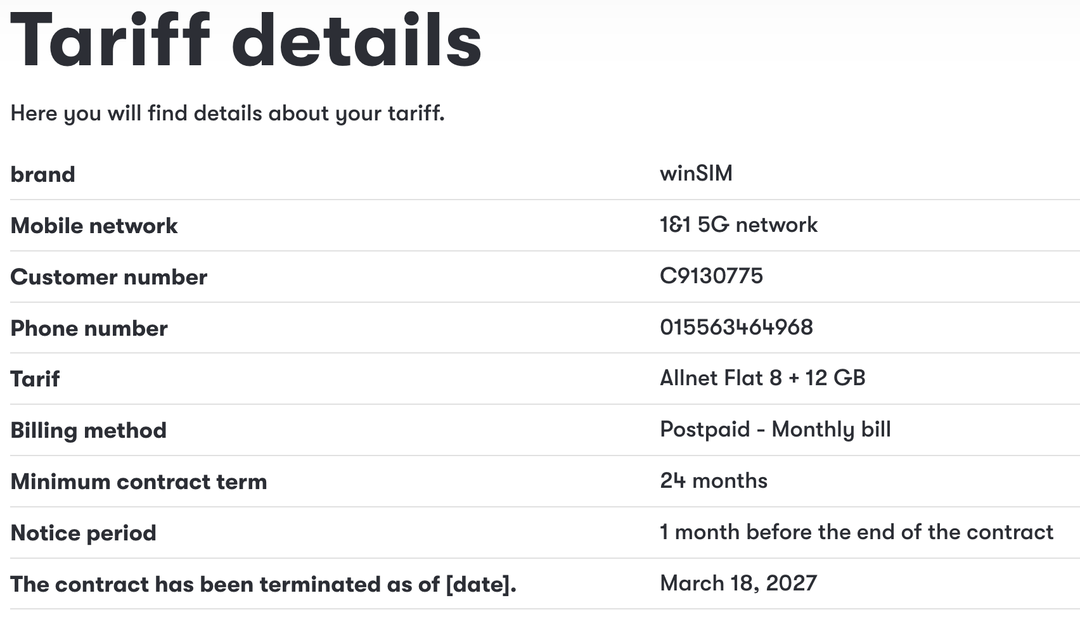
Task: Select customer number C9130775
Action: click(x=711, y=276)
